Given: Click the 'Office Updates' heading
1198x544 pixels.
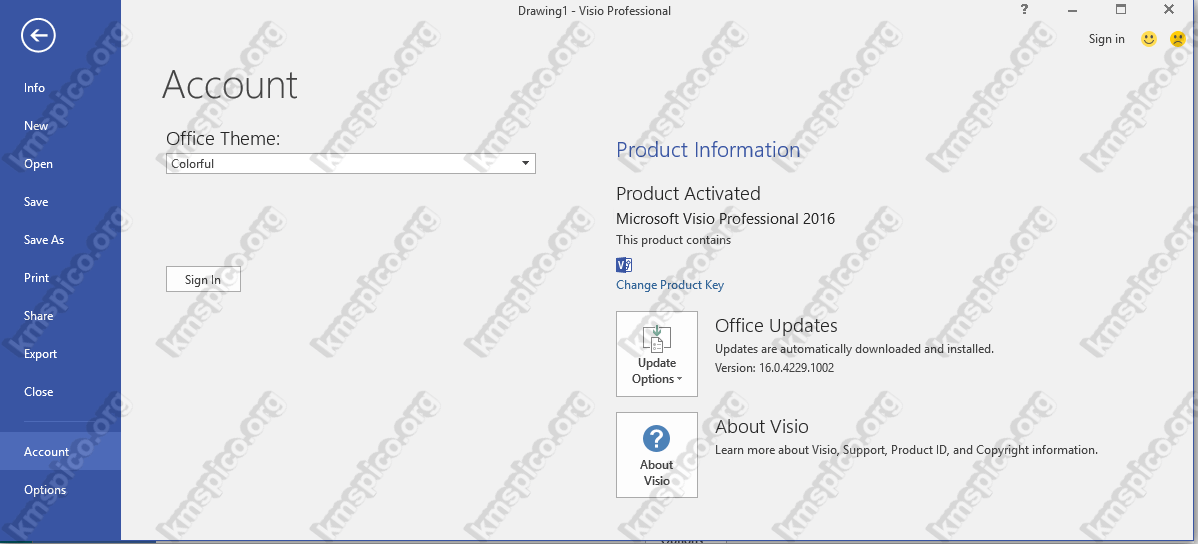Looking at the screenshot, I should click(x=776, y=326).
